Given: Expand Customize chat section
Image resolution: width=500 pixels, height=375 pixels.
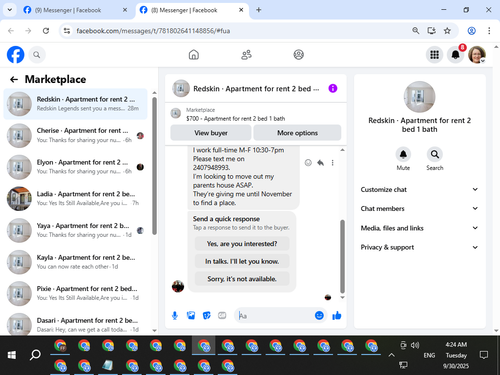Looking at the screenshot, I should (419, 190).
